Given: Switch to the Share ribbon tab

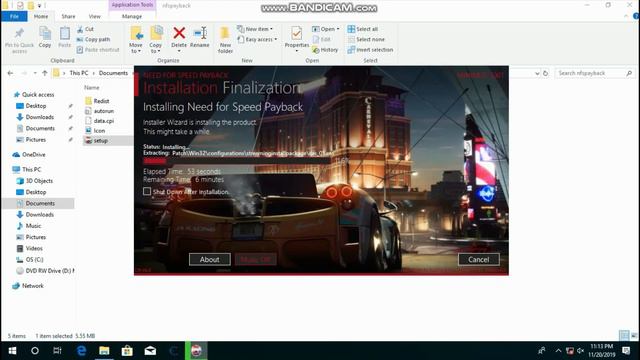Looking at the screenshot, I should [68, 16].
